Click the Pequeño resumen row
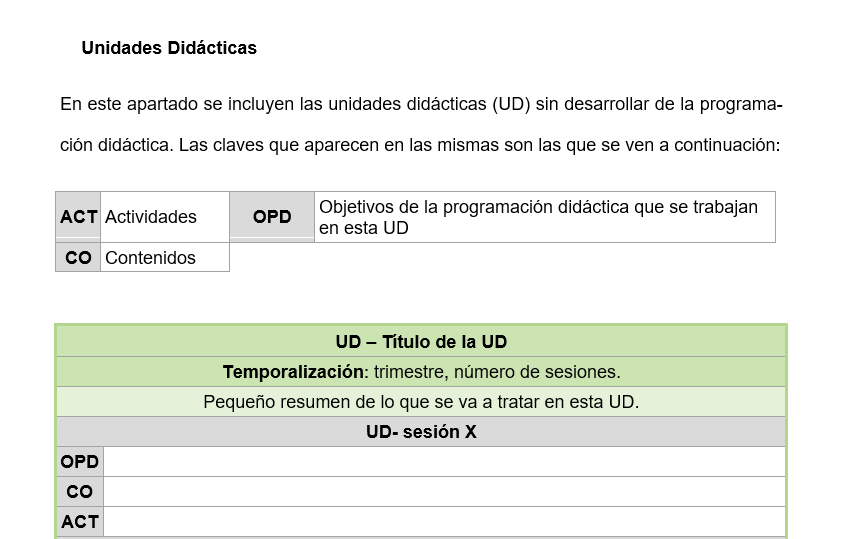This screenshot has width=850, height=539. click(421, 402)
